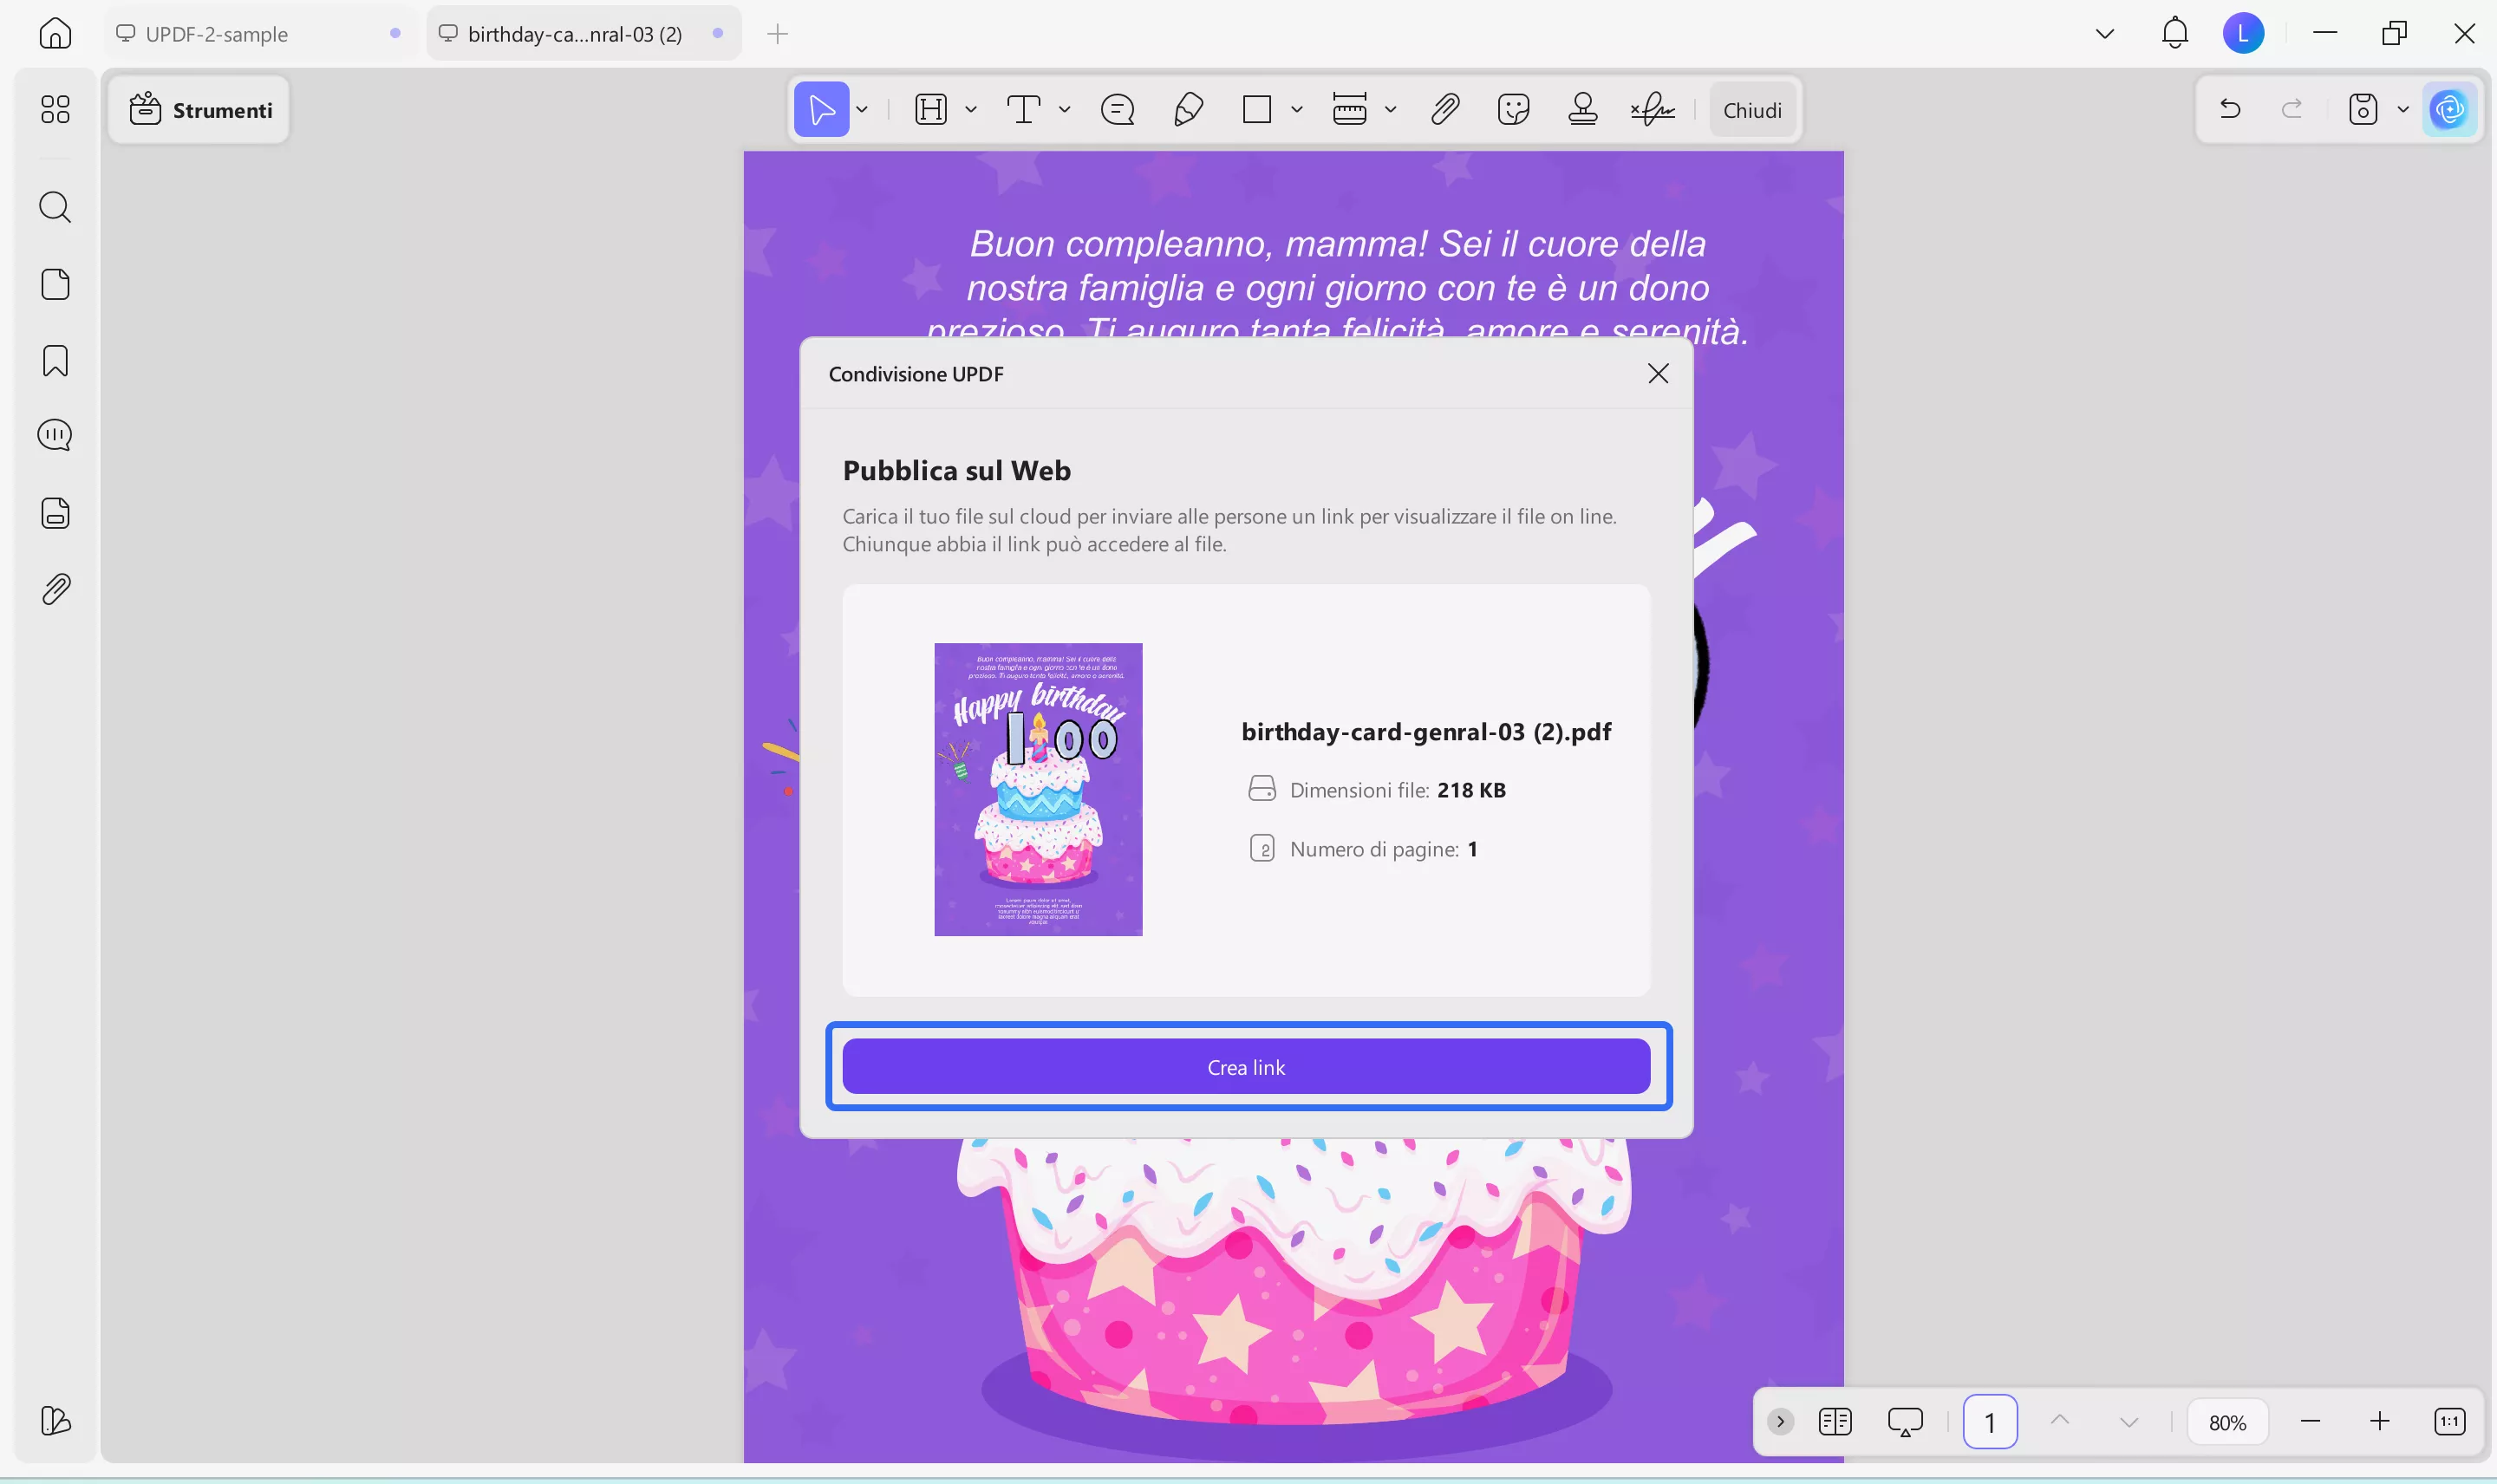Open a new tab with plus
The image size is (2497, 1484).
pyautogui.click(x=777, y=34)
